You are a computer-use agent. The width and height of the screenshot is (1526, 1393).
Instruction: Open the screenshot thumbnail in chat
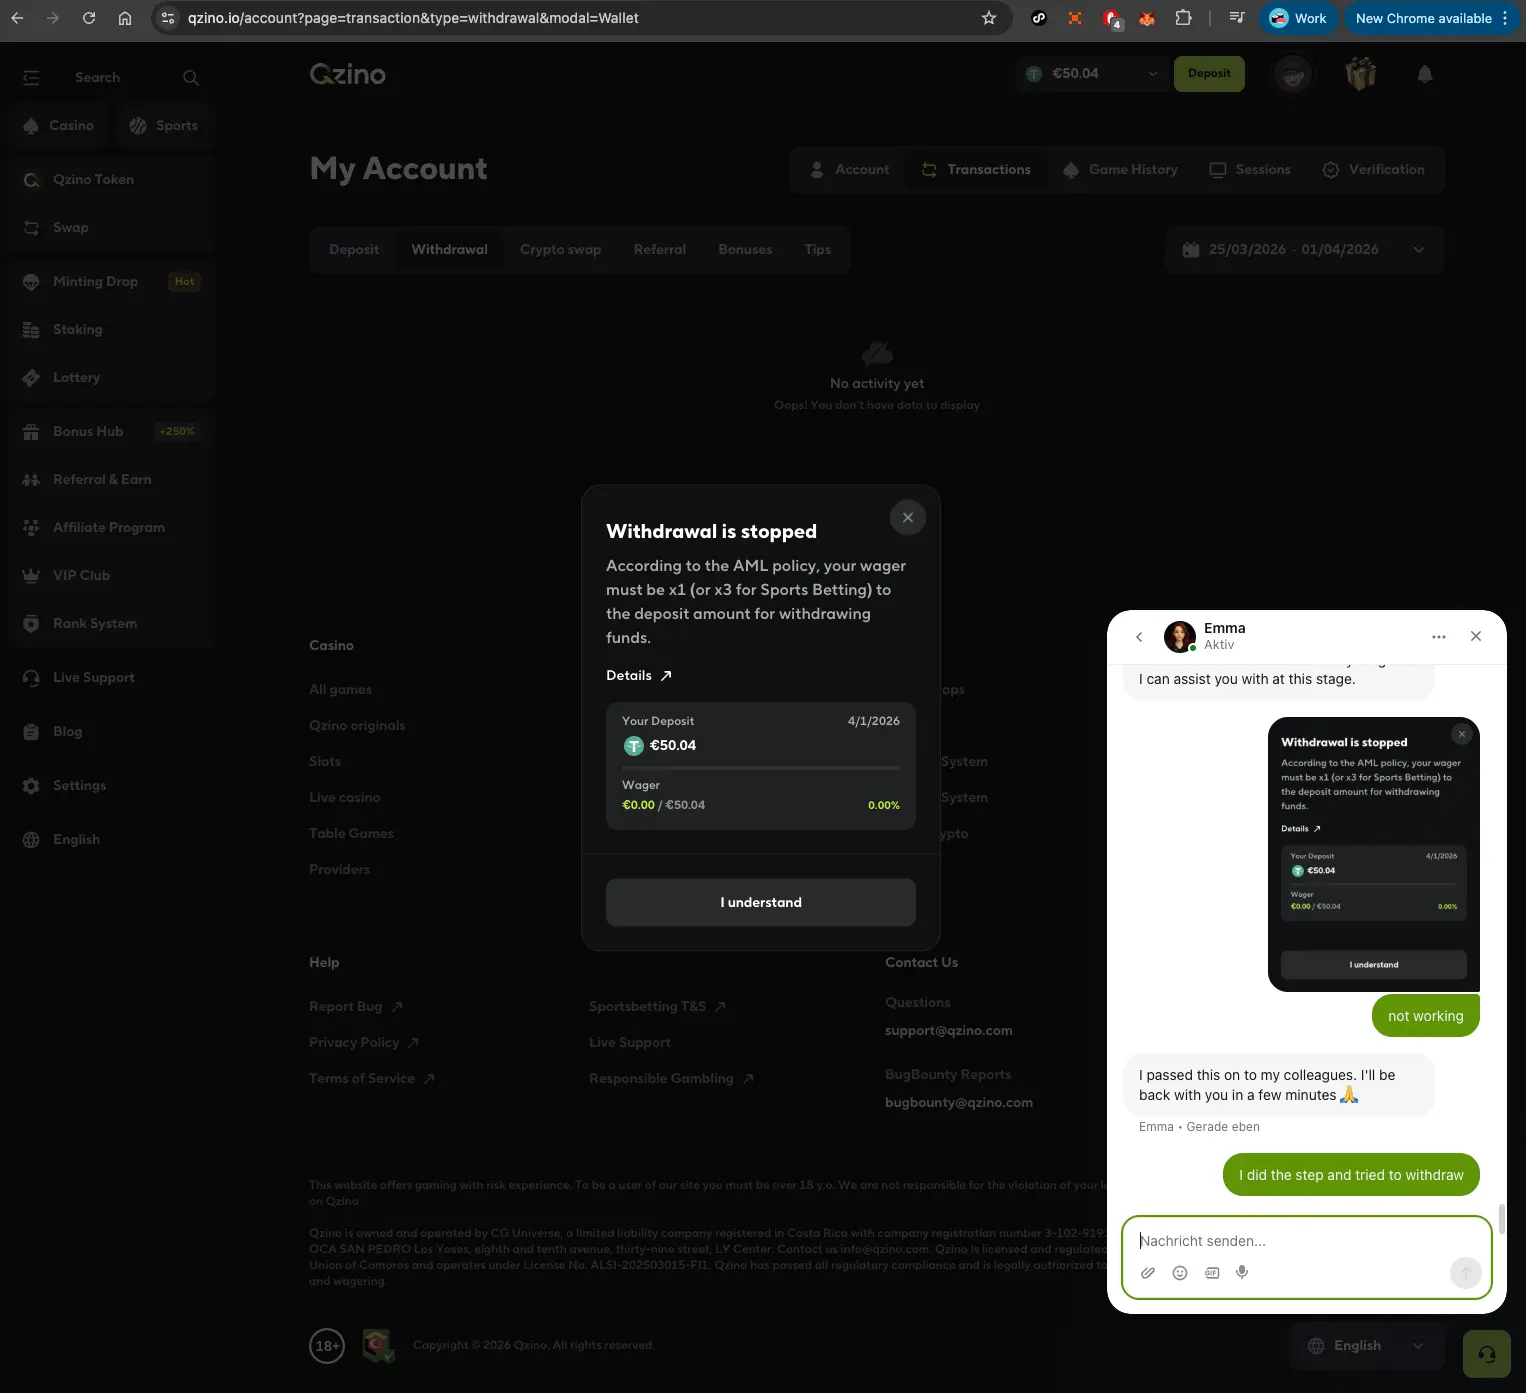[1374, 855]
